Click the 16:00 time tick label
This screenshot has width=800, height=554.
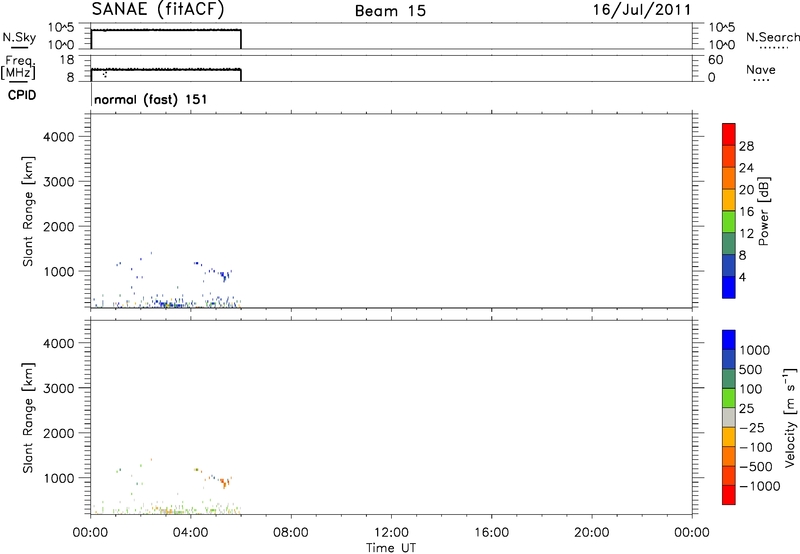(491, 533)
